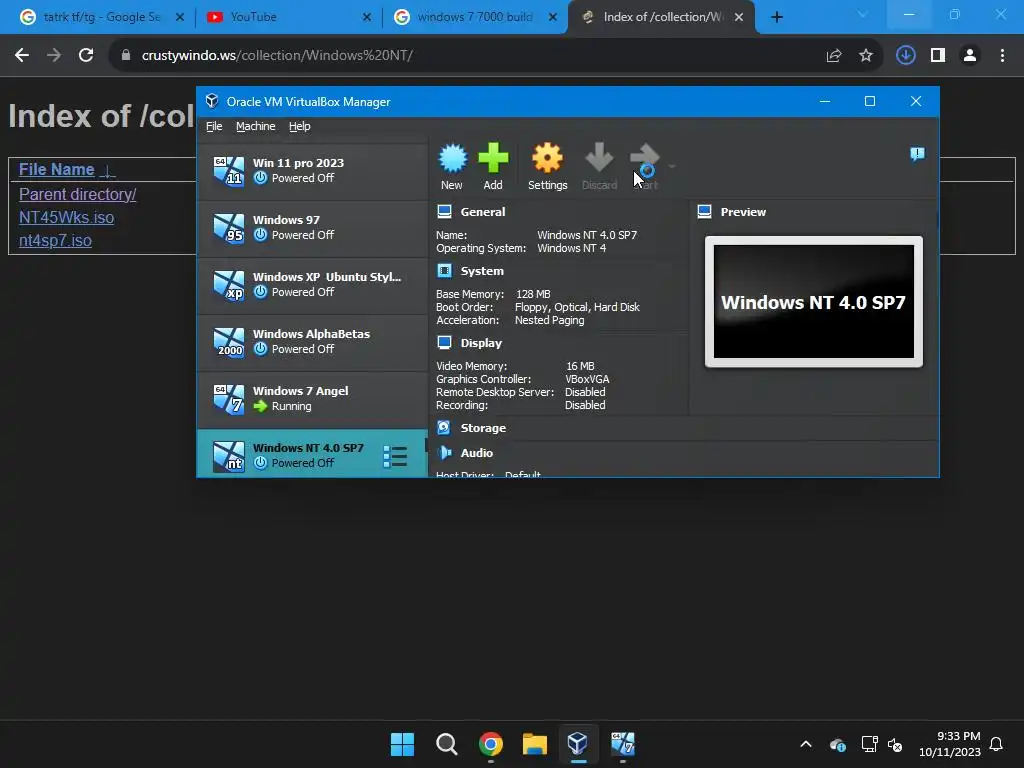Click the General section header

[x=483, y=212]
